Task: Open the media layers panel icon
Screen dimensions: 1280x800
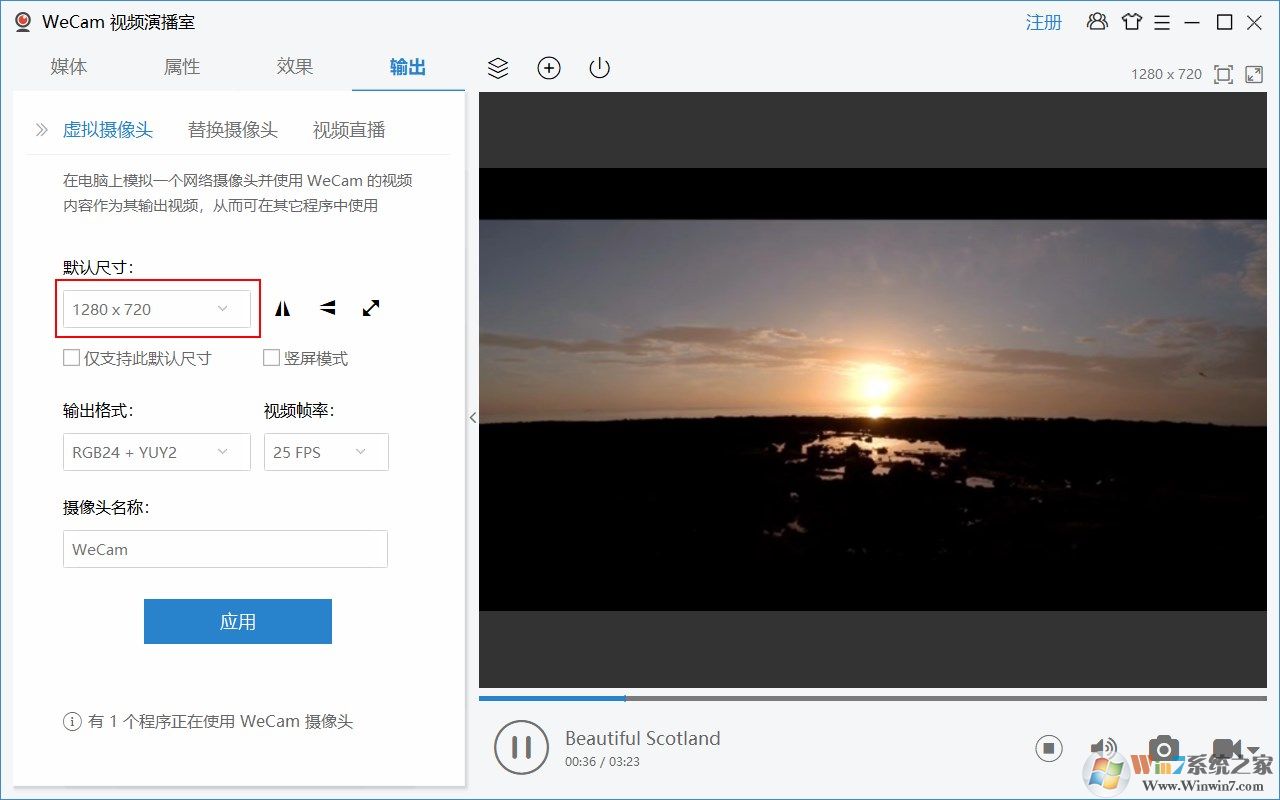Action: tap(498, 68)
